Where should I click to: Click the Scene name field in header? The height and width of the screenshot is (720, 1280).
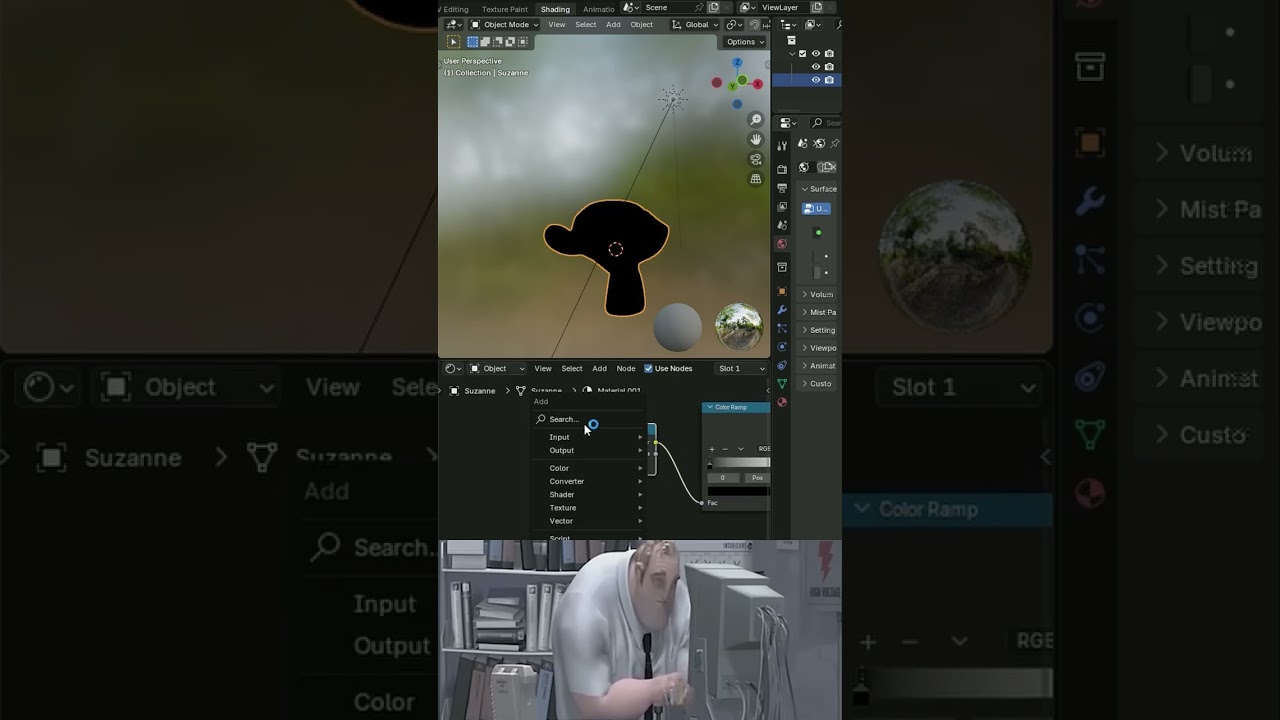click(x=666, y=8)
